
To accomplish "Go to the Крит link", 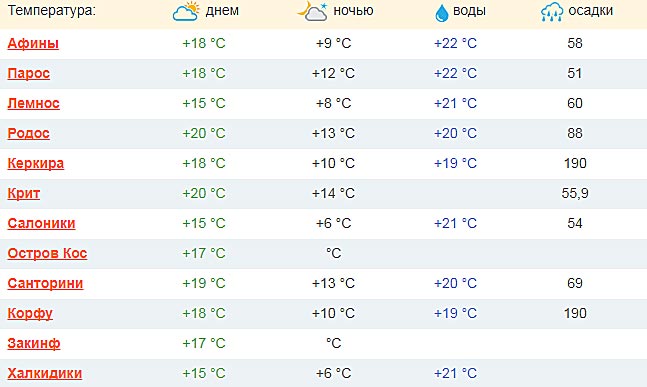I will click(x=24, y=194).
